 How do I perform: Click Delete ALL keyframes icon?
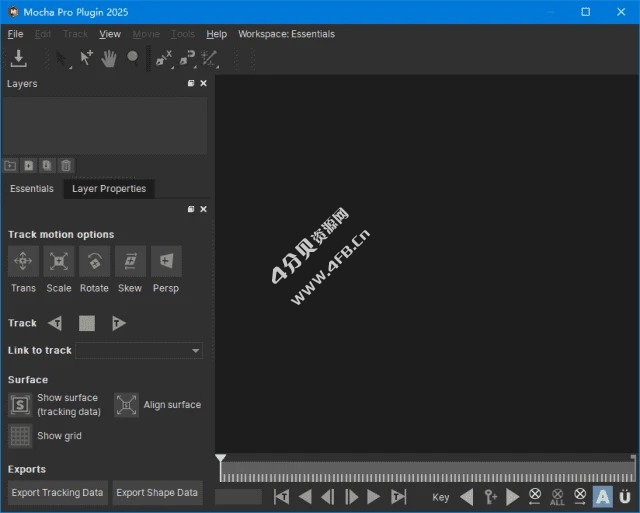[557, 497]
